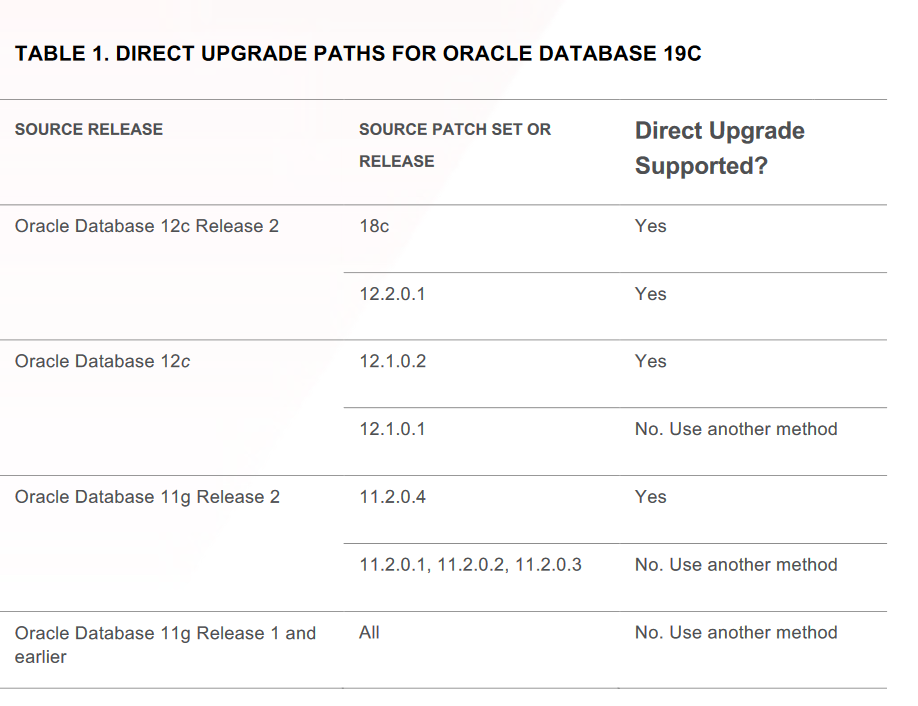Click the 'Direct Upgrade Supported?' column header

pos(720,148)
